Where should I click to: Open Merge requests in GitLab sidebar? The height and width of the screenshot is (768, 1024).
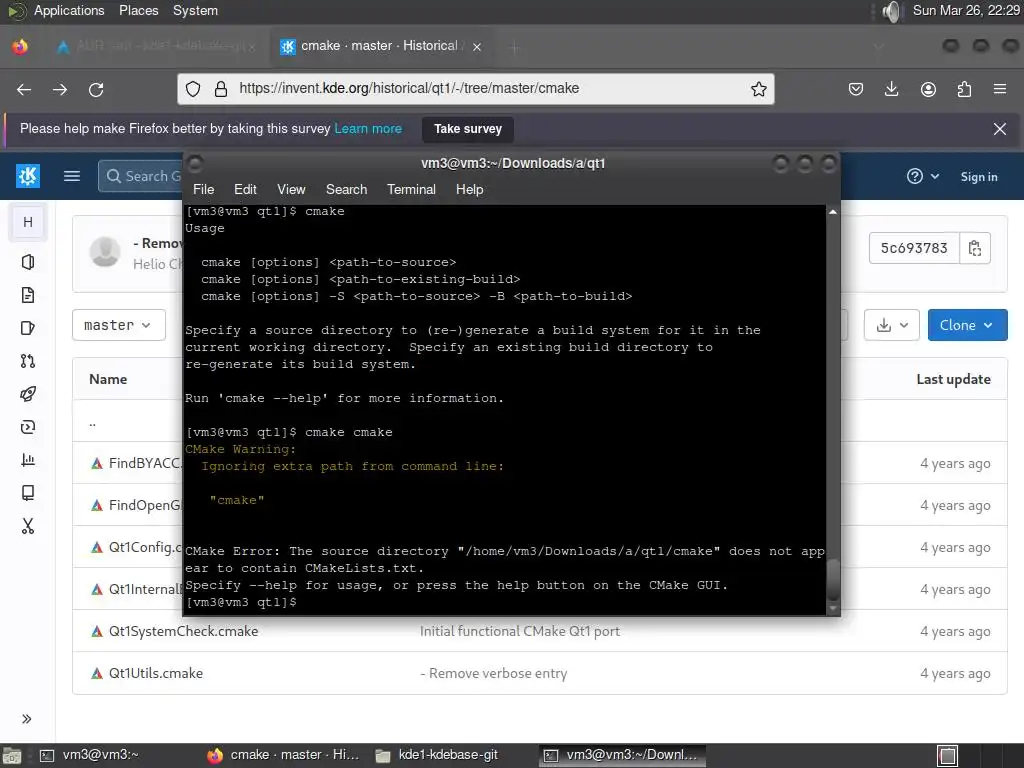click(x=27, y=360)
